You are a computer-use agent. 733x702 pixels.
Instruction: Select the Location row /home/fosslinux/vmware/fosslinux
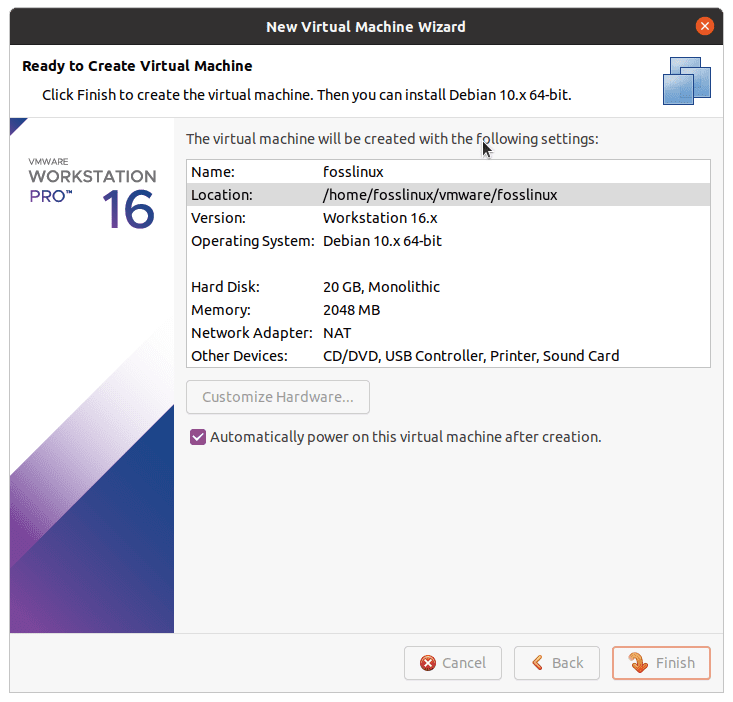(448, 195)
